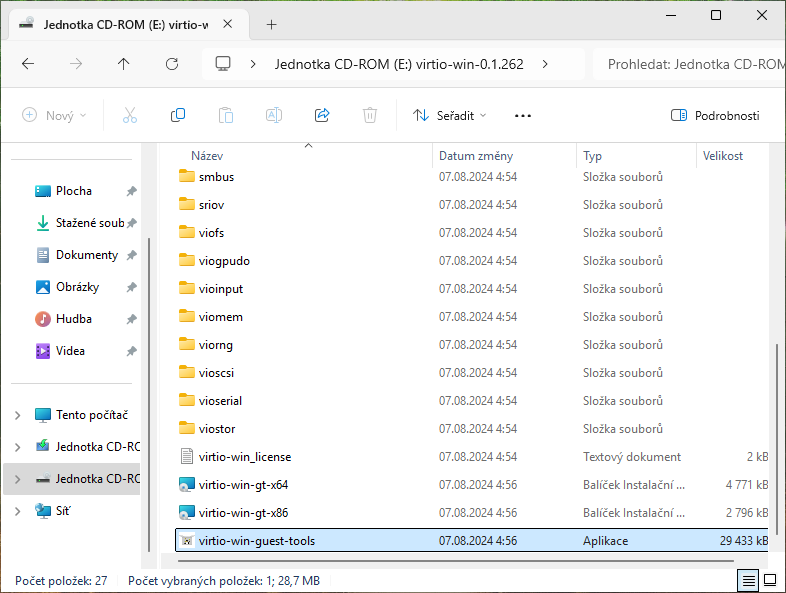Click the Prohledat search field
Image resolution: width=786 pixels, height=593 pixels.
[x=689, y=64]
